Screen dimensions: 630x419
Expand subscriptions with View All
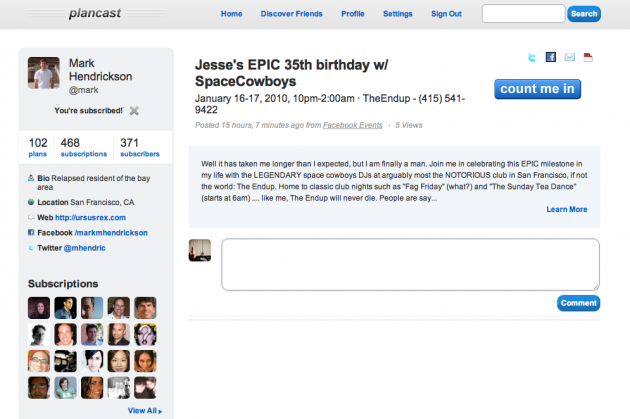click(x=143, y=410)
